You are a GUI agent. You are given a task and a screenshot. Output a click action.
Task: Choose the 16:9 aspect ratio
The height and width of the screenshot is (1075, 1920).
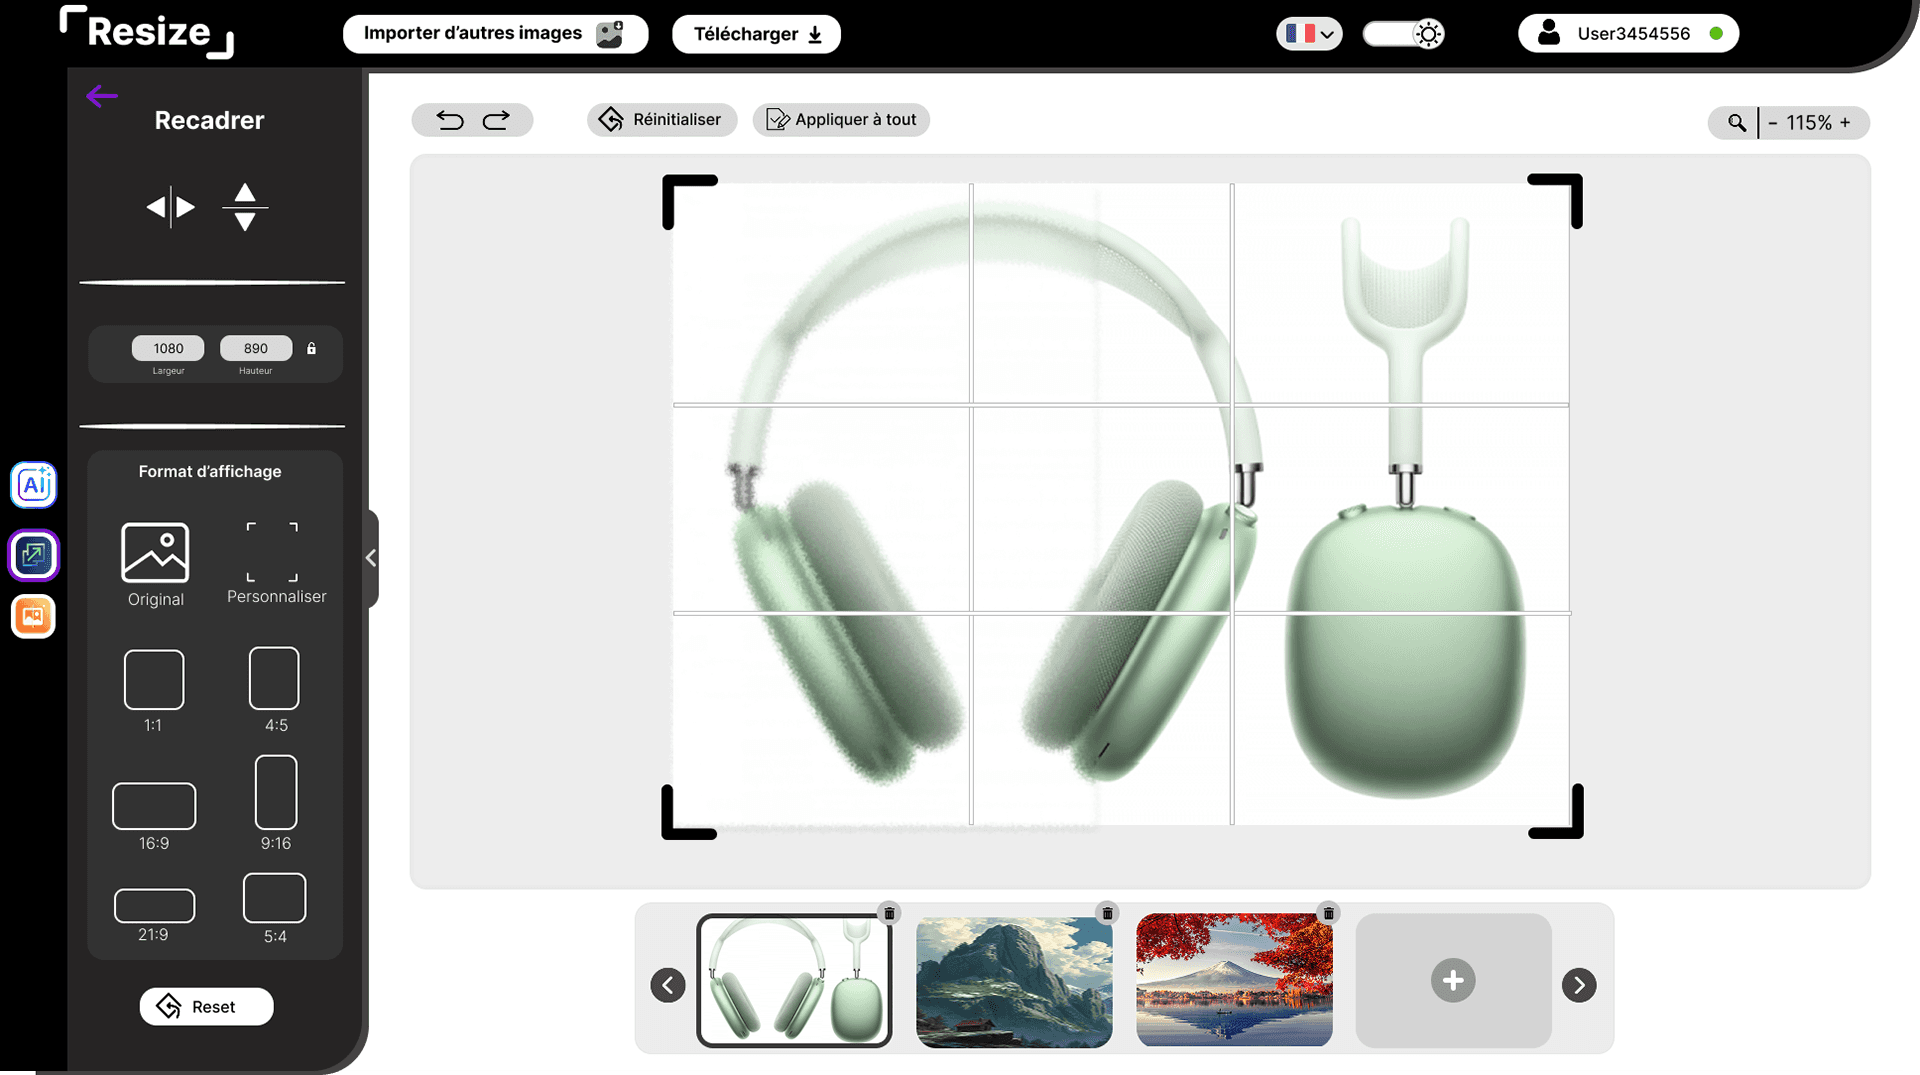coord(154,817)
